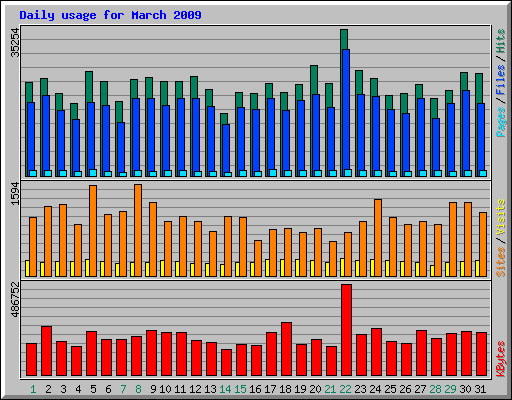Click day label 11 on the x-axis
The image size is (512, 400).
[180, 389]
